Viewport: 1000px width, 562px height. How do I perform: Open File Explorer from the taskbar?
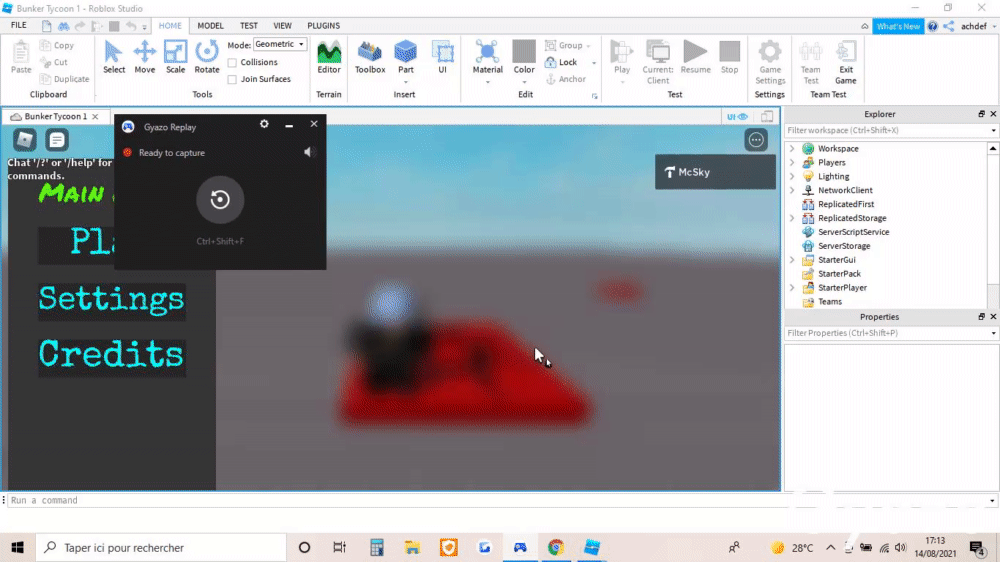[x=412, y=547]
